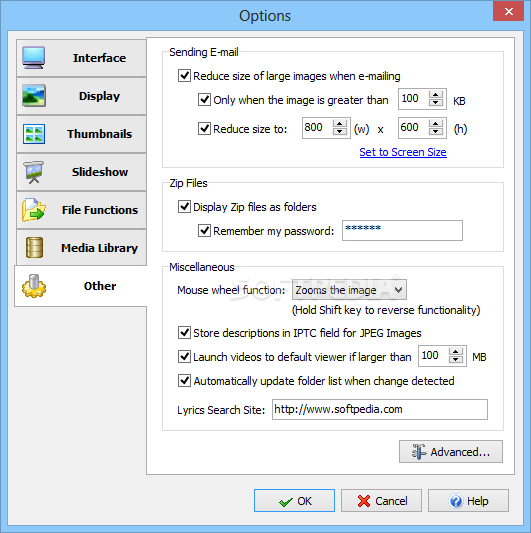
Task: Select the Other tab label
Action: pyautogui.click(x=100, y=286)
